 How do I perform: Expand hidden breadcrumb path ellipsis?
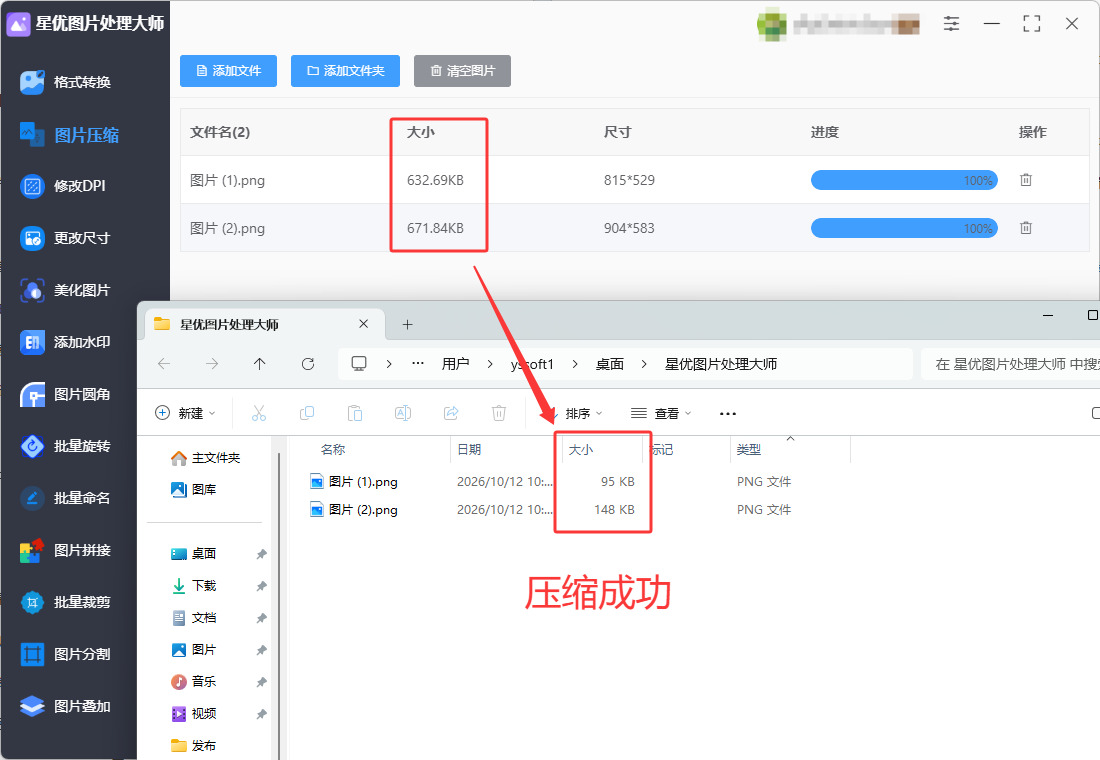417,364
